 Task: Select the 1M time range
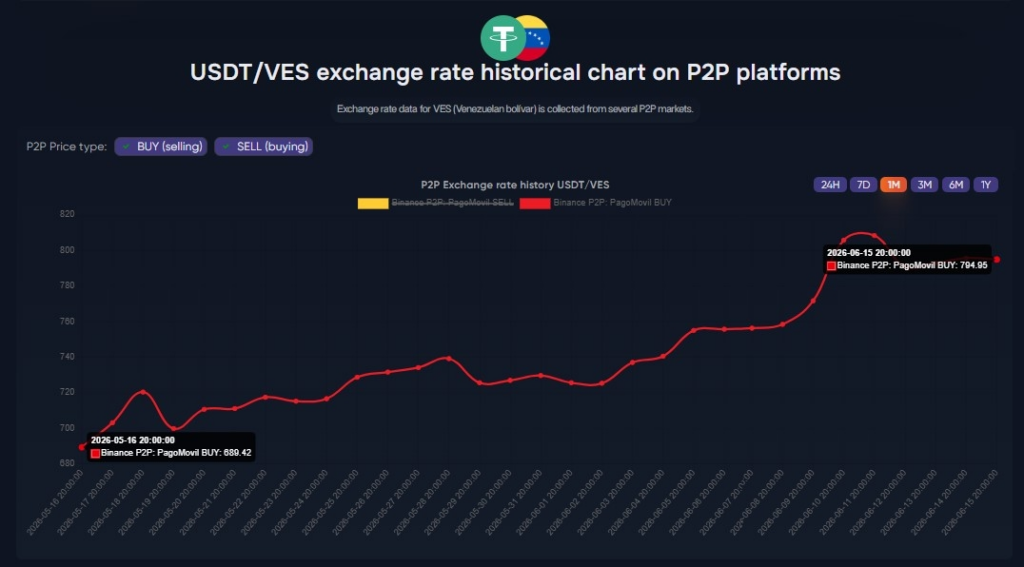(x=893, y=185)
